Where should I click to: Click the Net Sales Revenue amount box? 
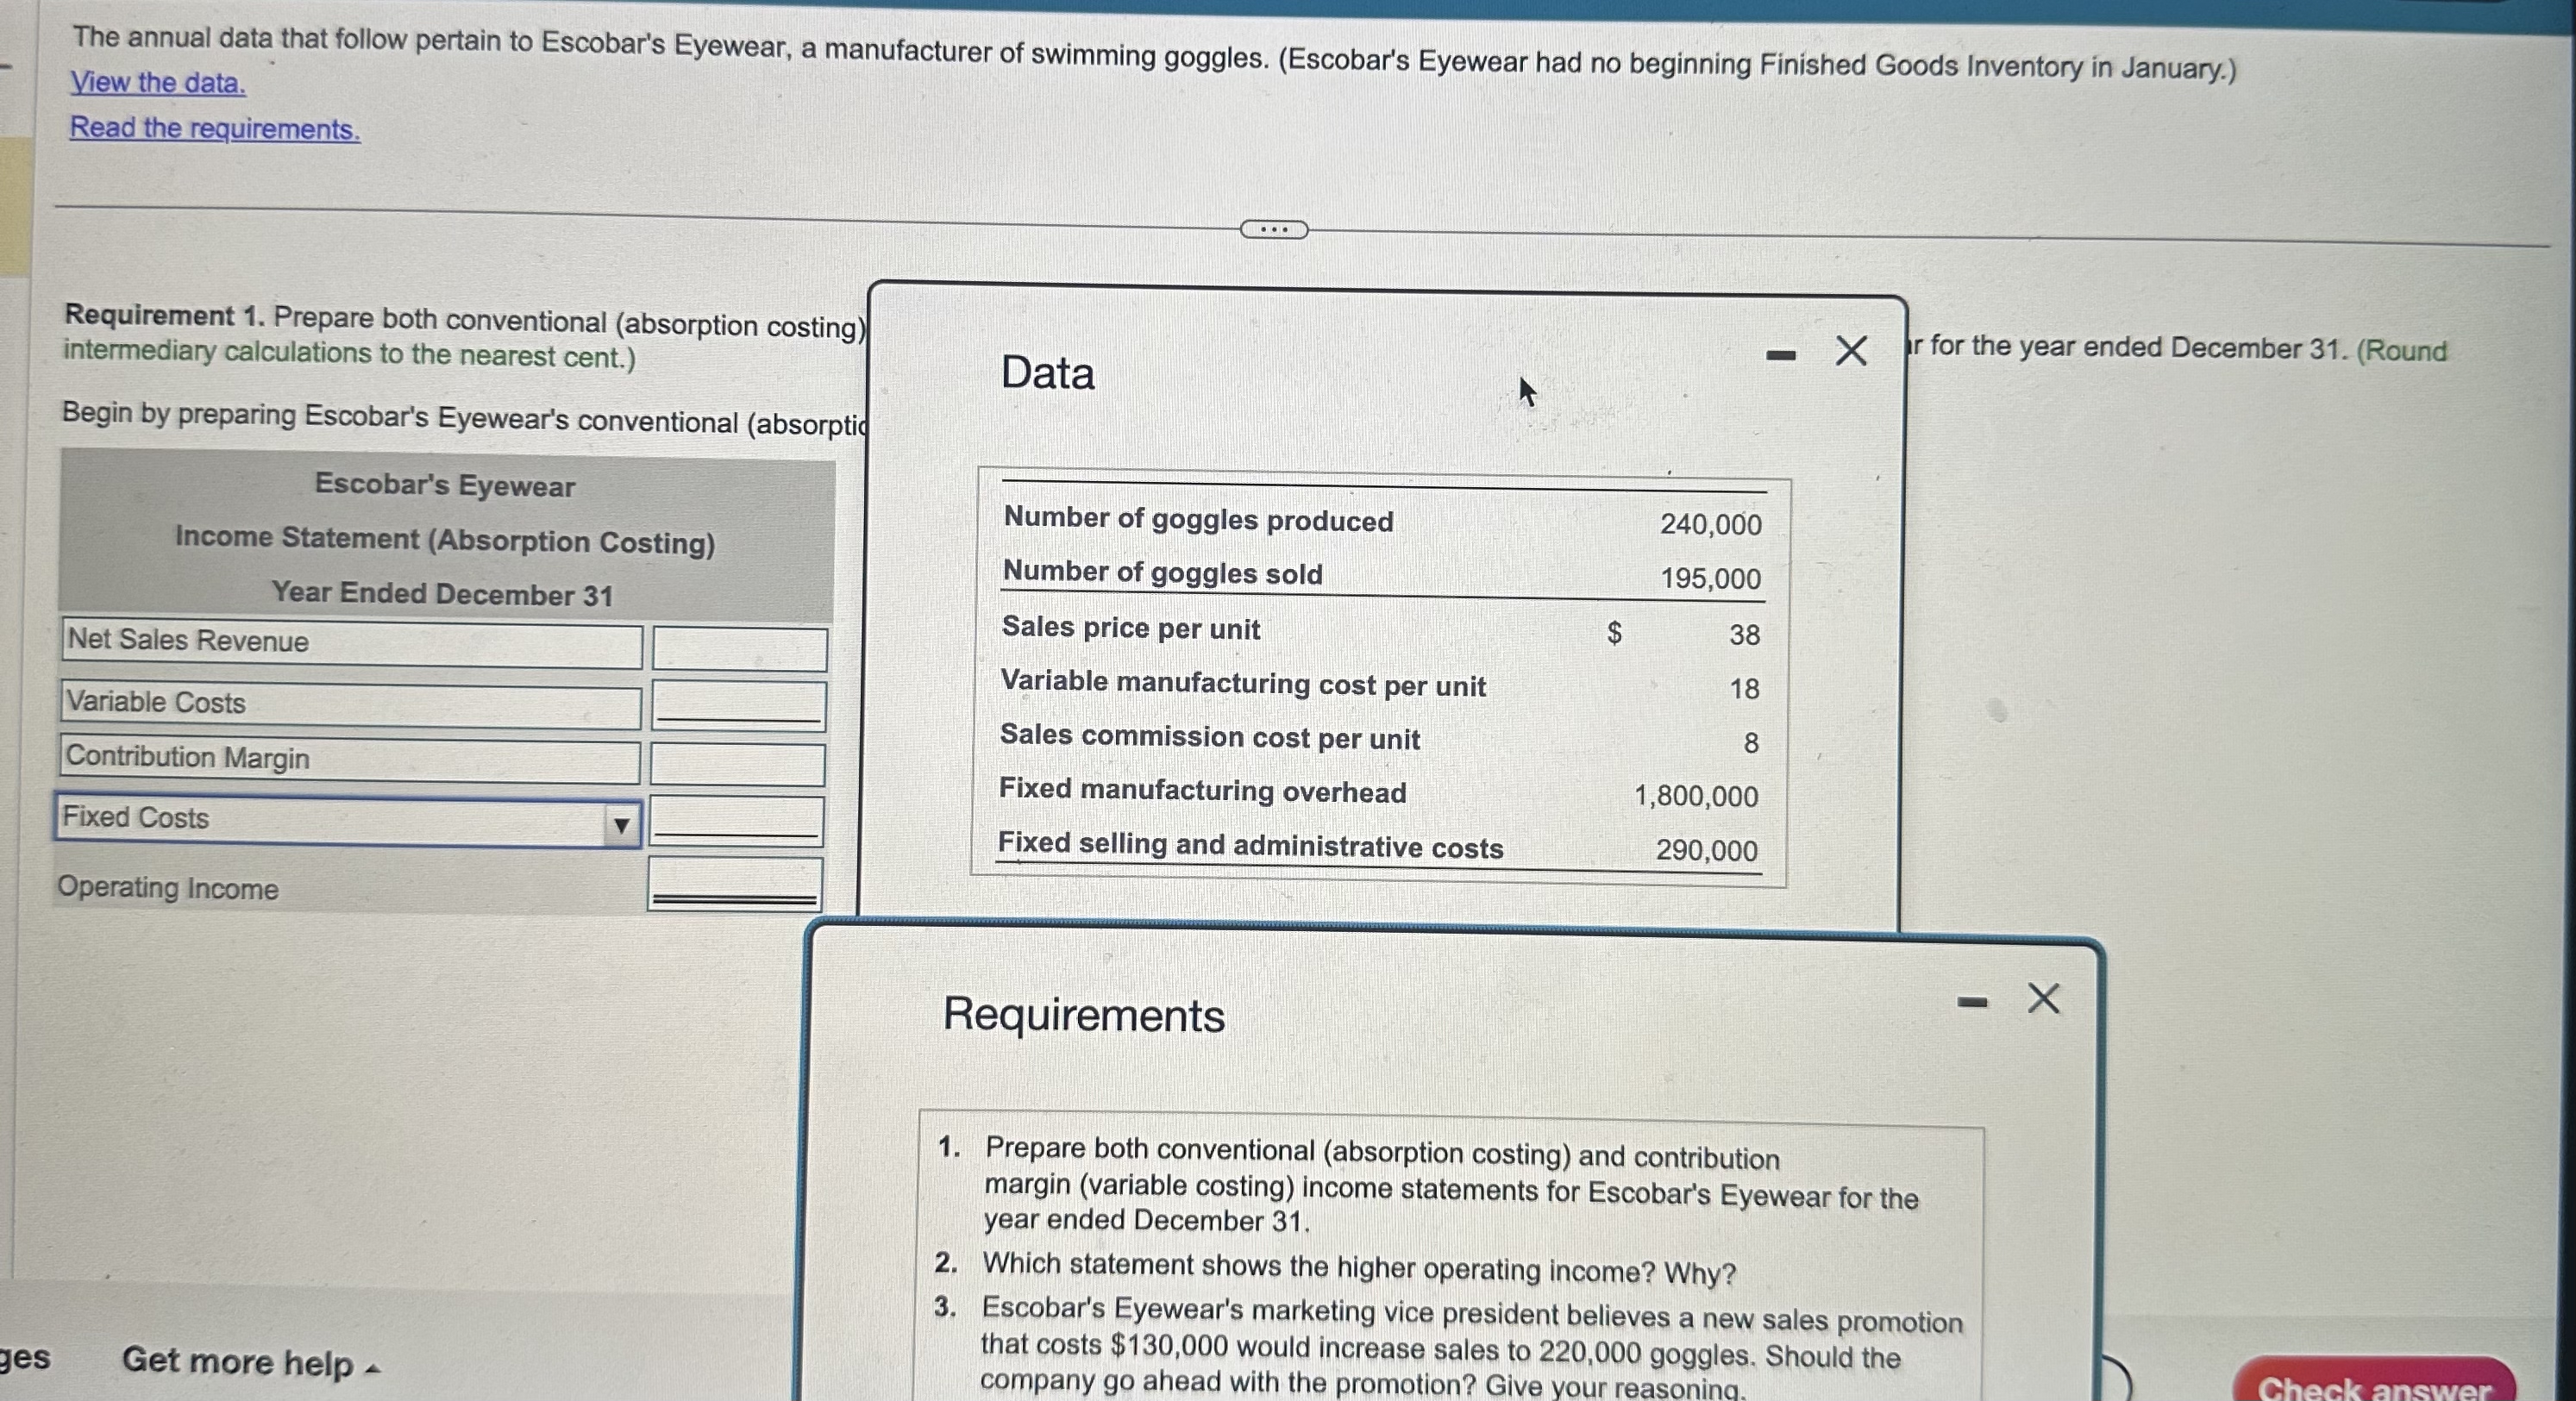click(739, 648)
